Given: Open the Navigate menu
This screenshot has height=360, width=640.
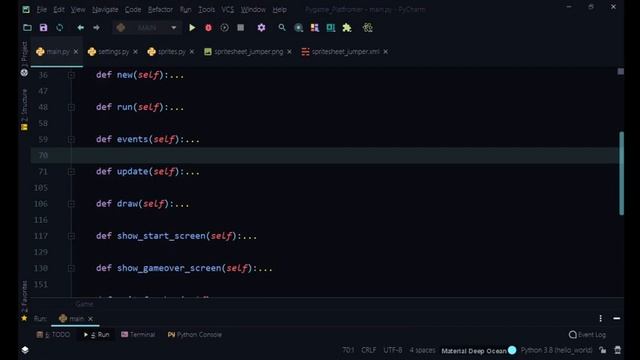Looking at the screenshot, I should (105, 9).
